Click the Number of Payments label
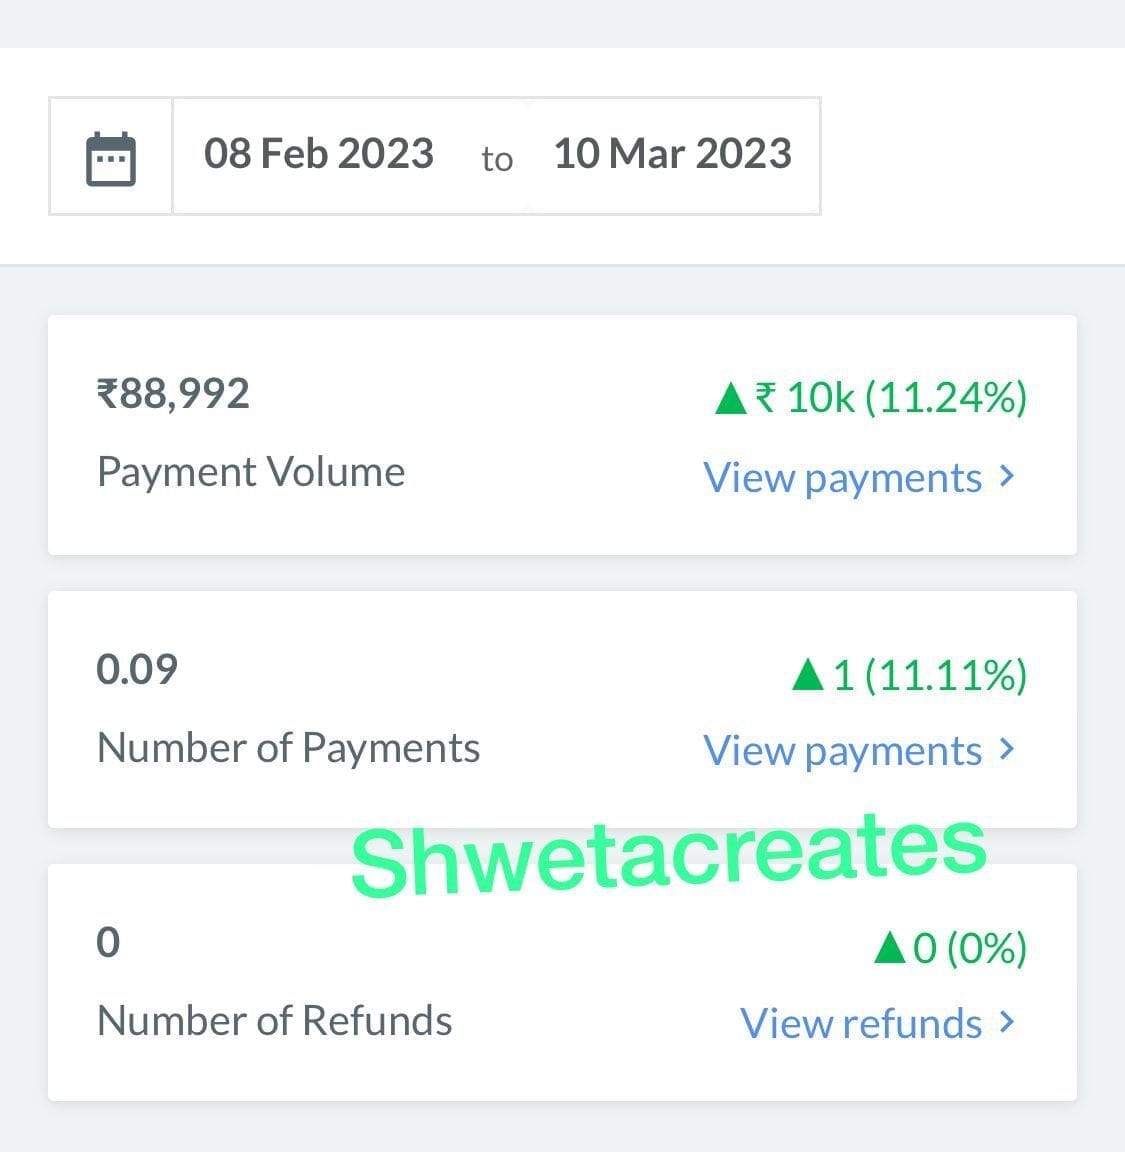1125x1152 pixels. coord(288,748)
